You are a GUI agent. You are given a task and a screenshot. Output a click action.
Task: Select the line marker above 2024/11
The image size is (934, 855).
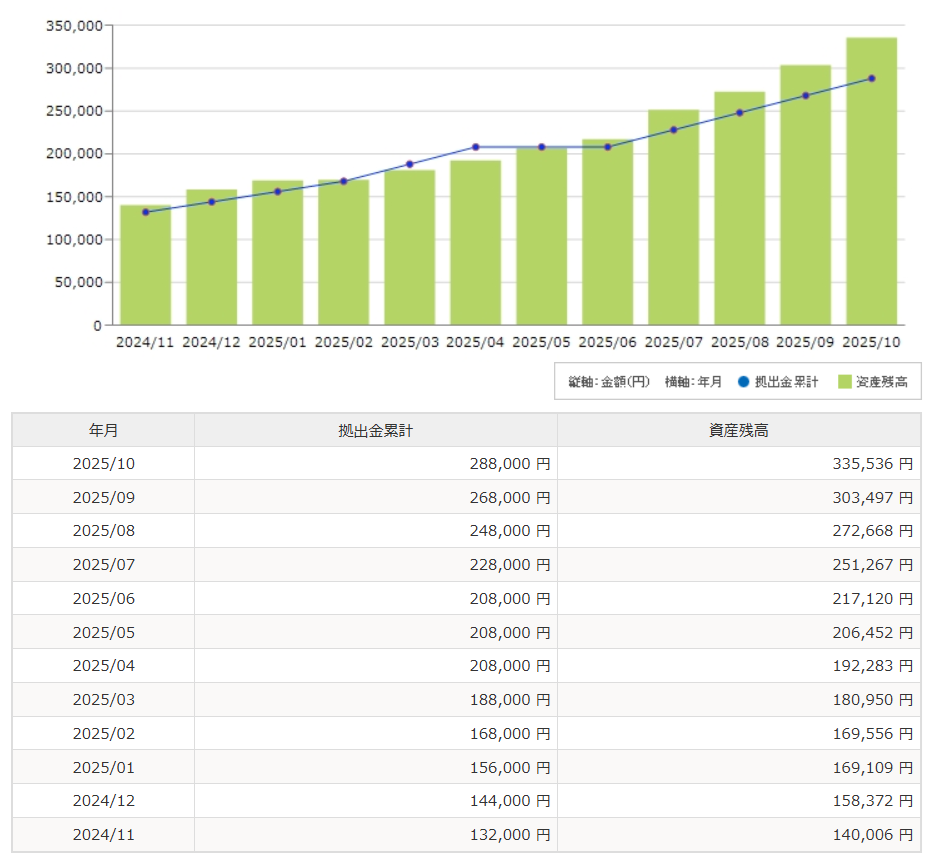[145, 212]
